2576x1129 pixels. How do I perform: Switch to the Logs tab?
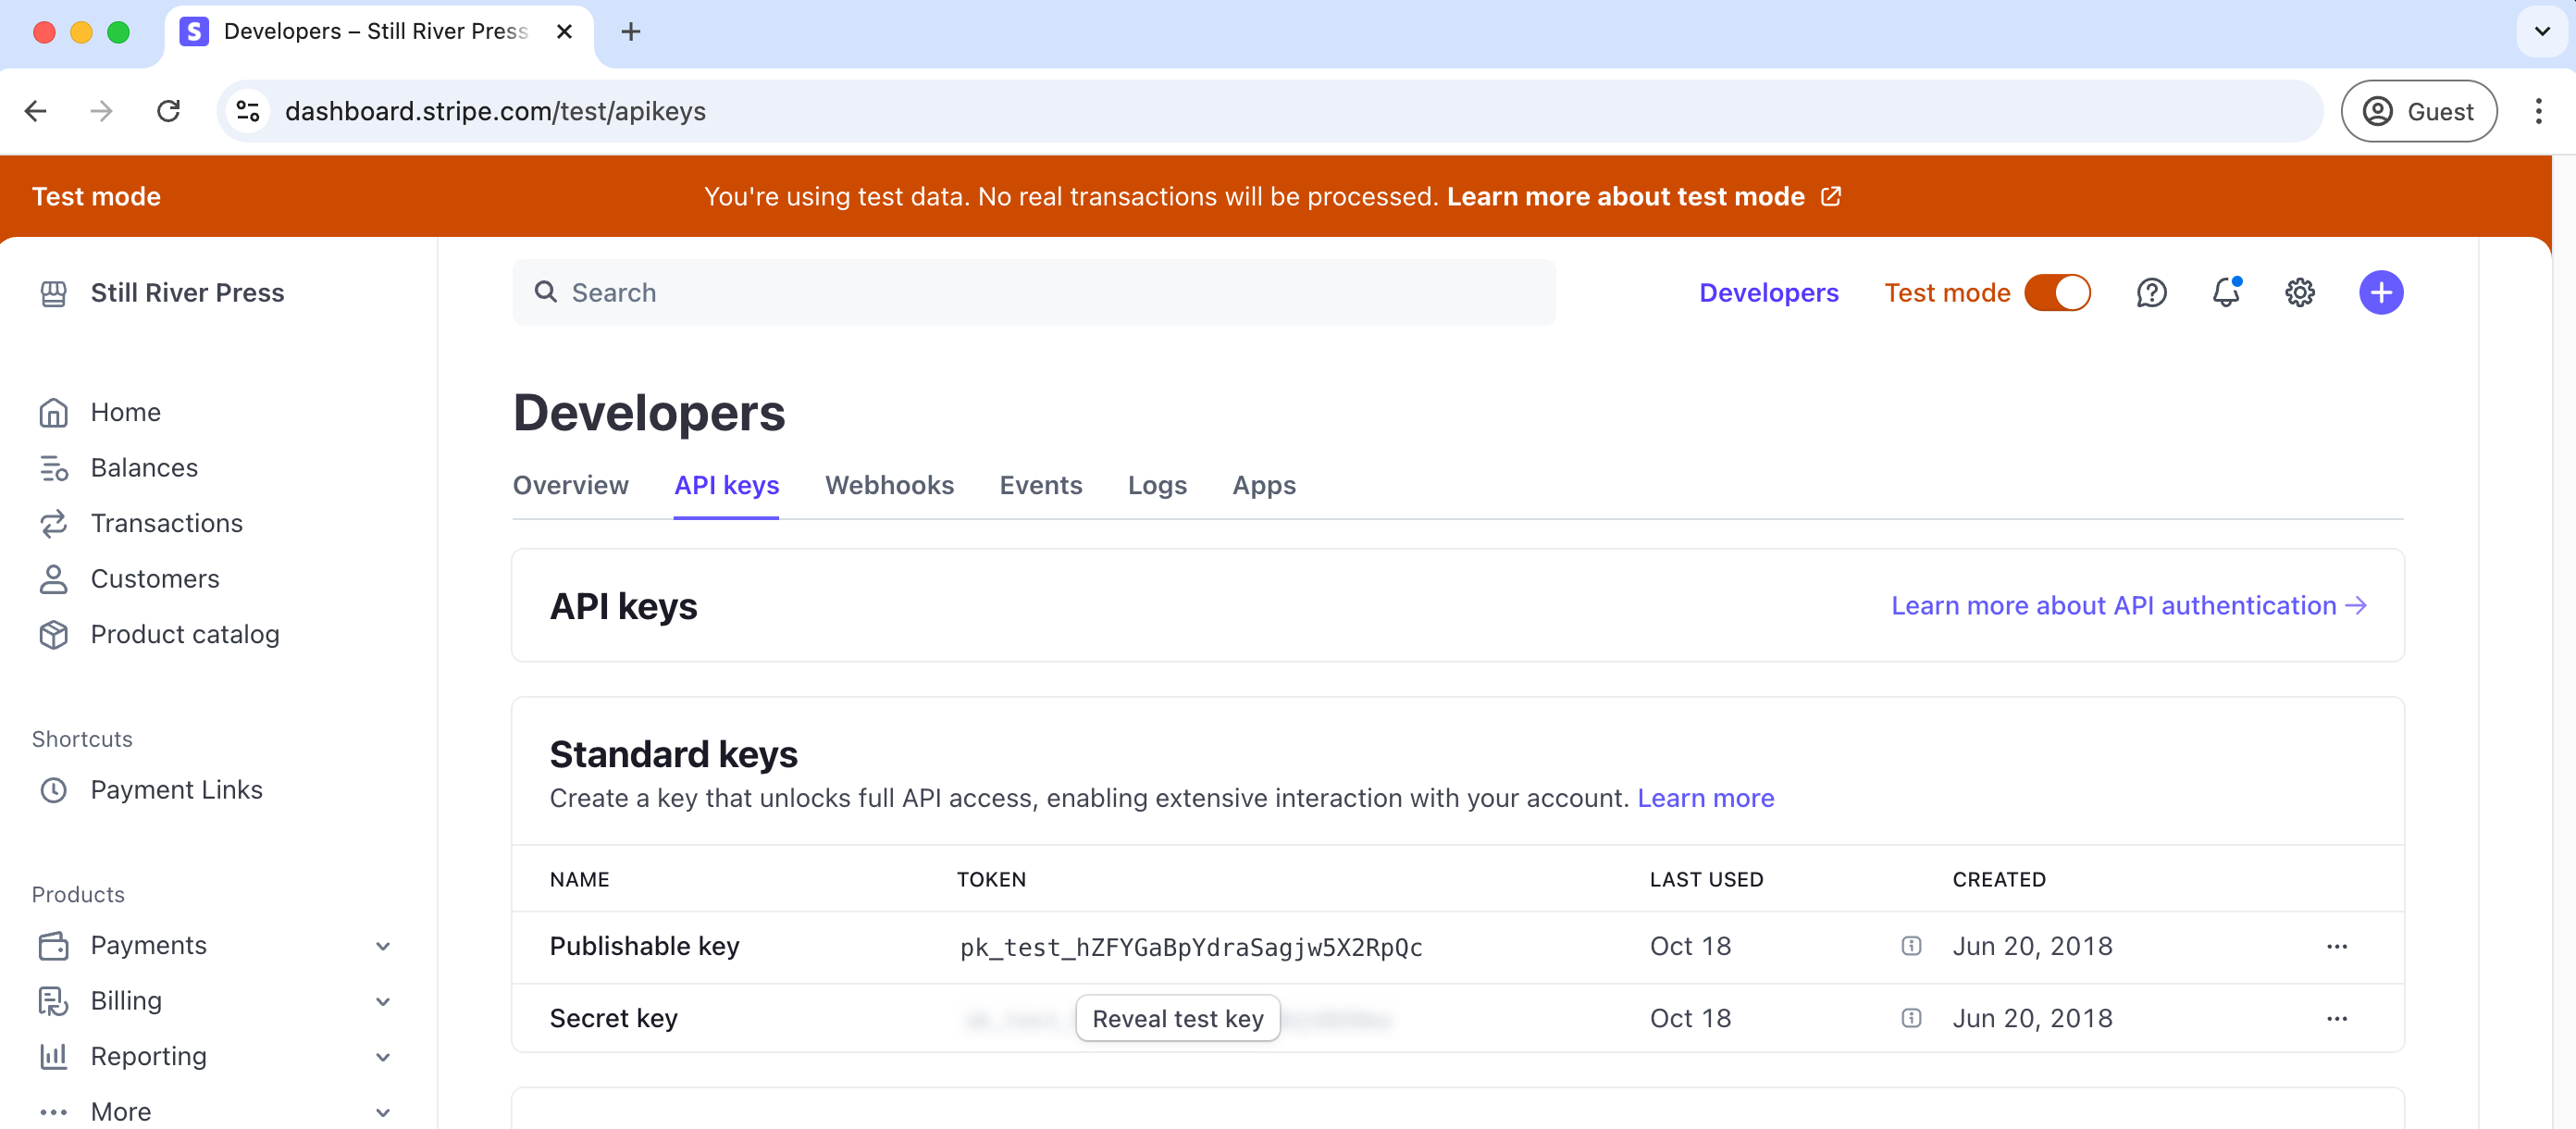tap(1157, 485)
